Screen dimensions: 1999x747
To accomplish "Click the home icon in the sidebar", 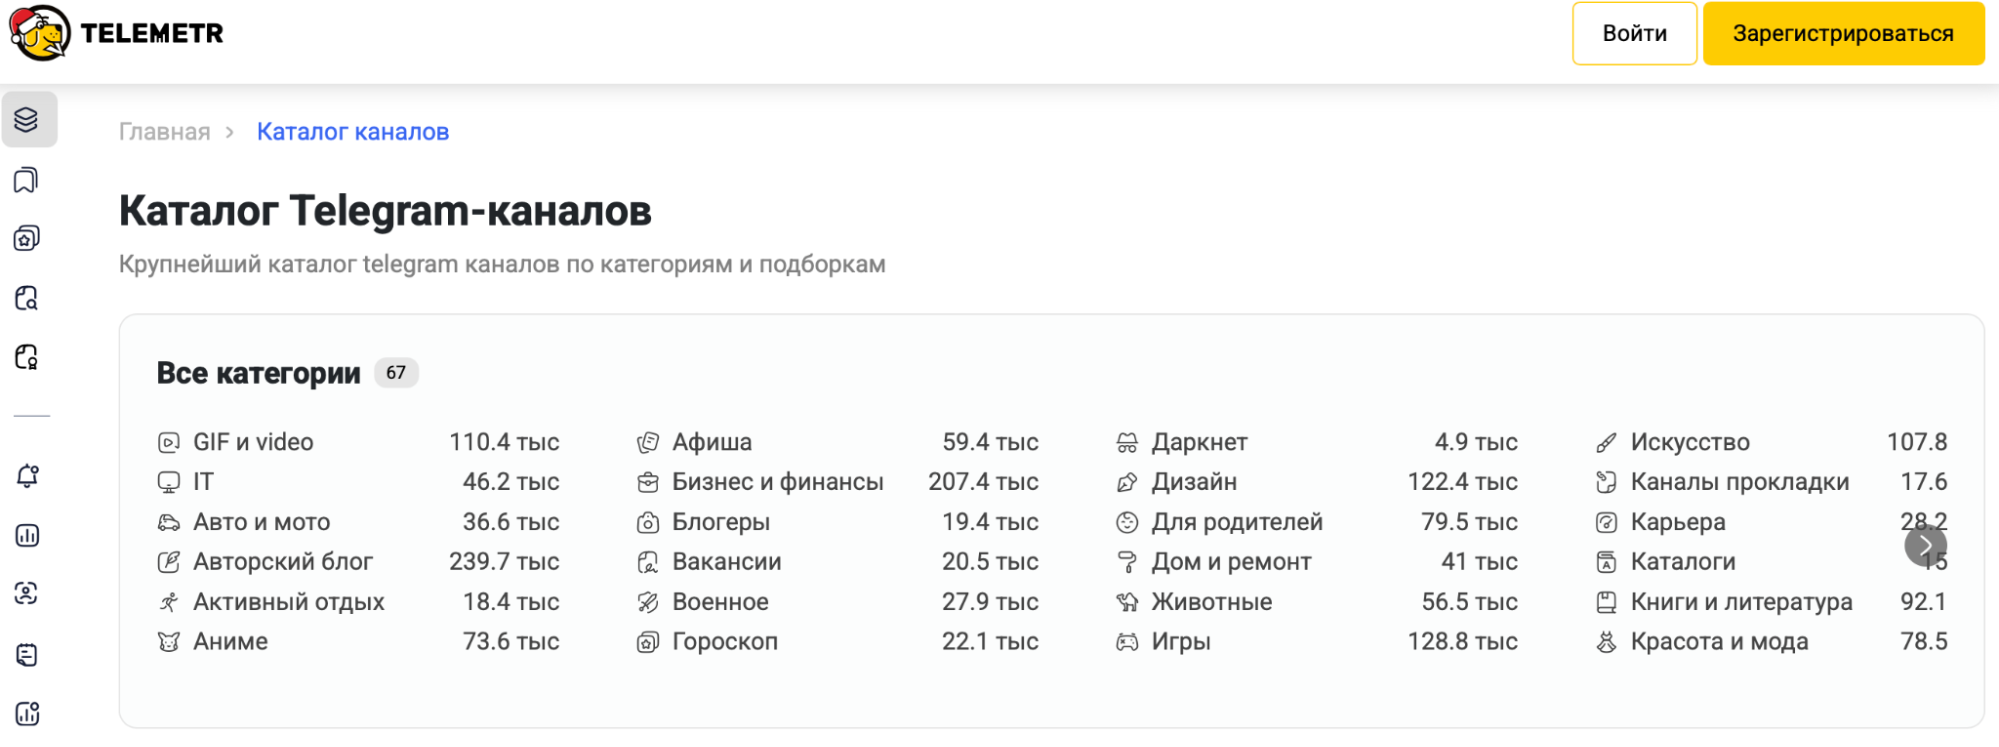I will click(x=28, y=237).
